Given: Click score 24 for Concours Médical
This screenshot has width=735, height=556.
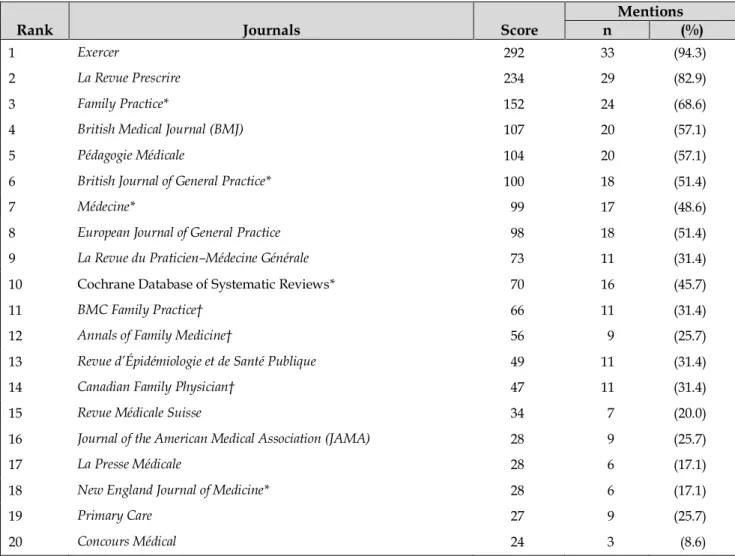Looking at the screenshot, I should (517, 542).
